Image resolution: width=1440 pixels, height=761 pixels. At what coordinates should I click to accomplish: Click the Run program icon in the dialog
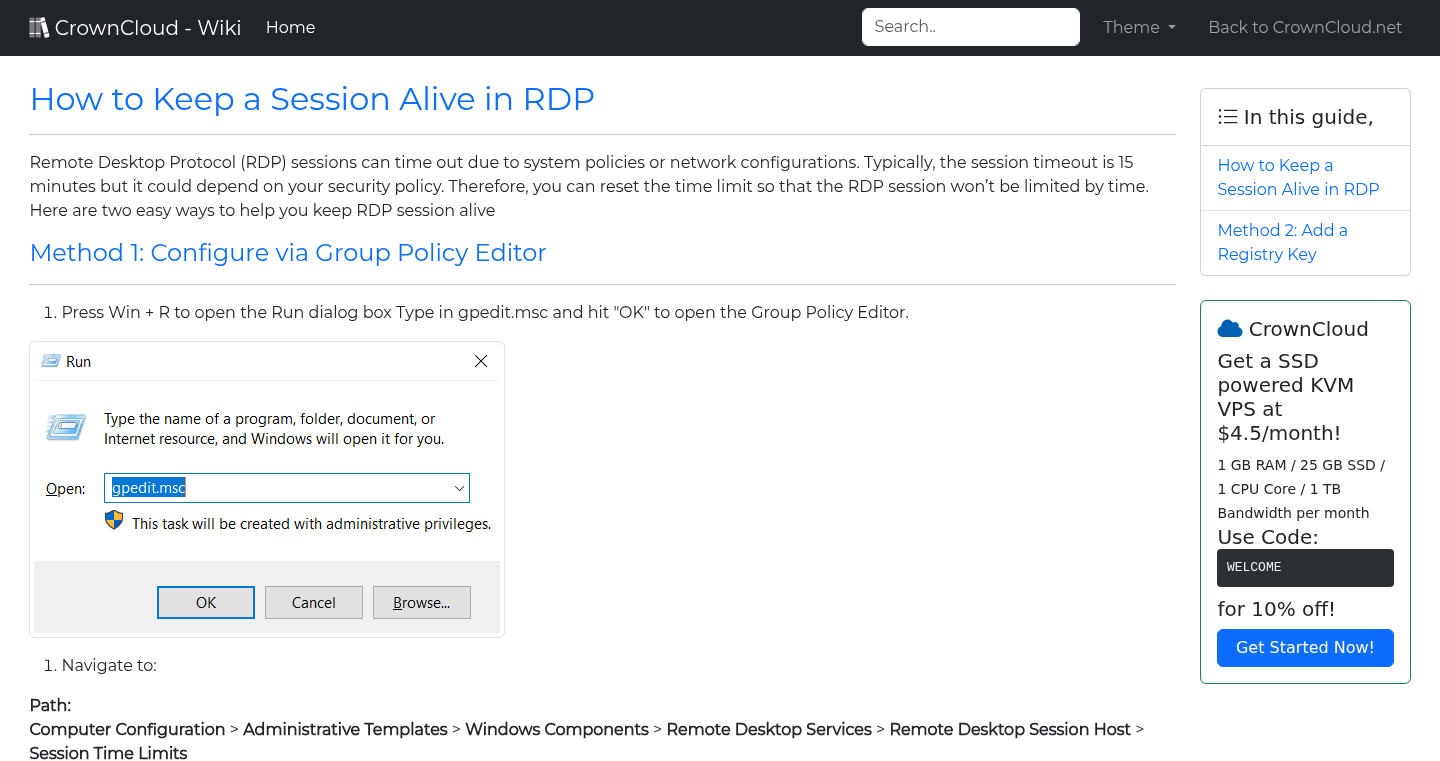point(64,426)
